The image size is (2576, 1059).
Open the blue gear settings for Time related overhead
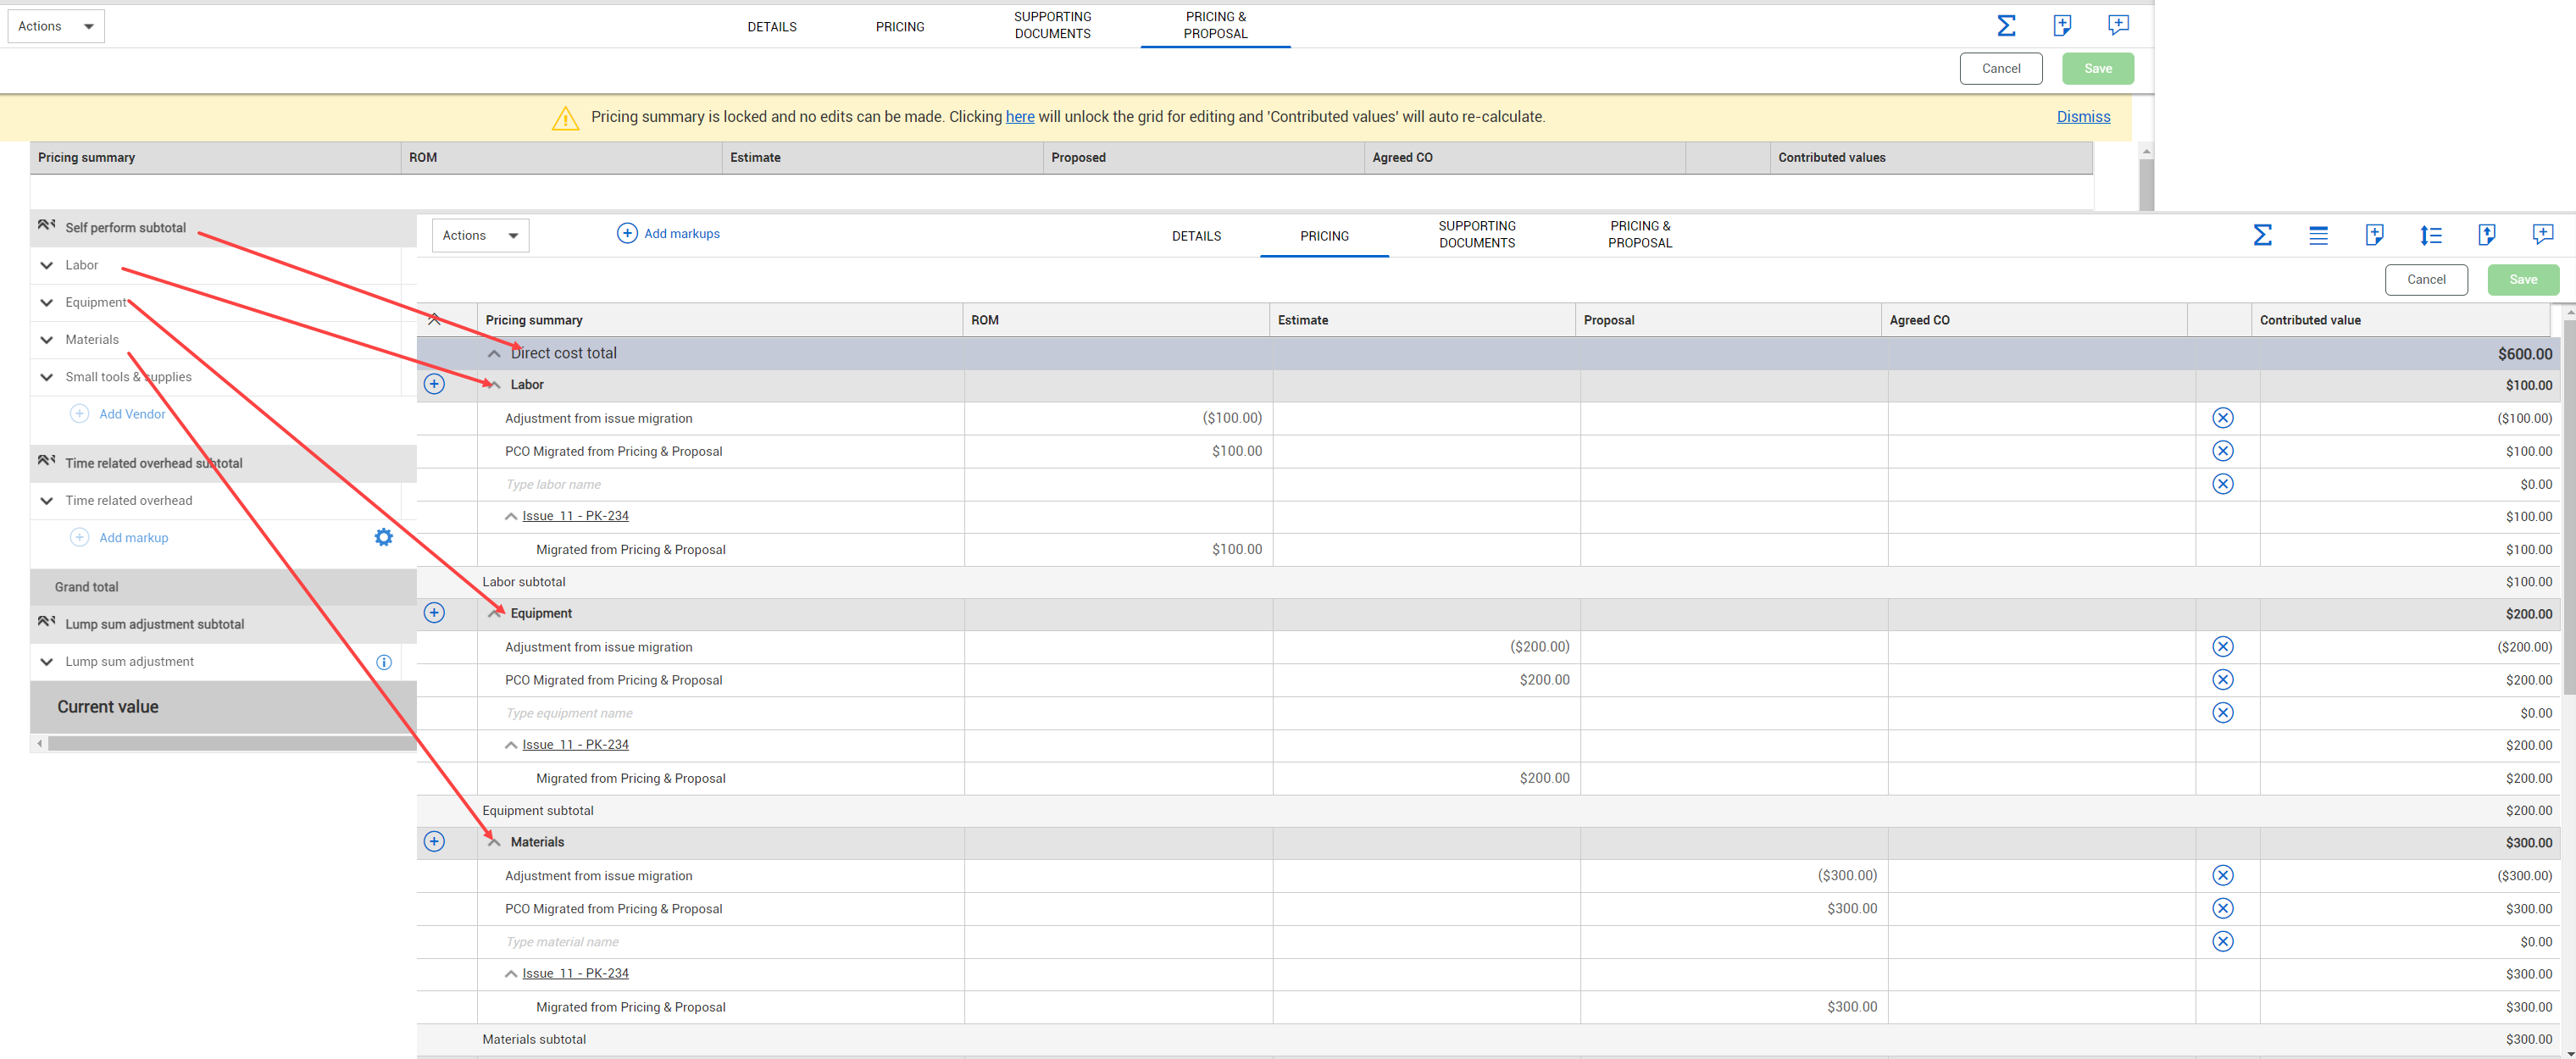(x=383, y=538)
